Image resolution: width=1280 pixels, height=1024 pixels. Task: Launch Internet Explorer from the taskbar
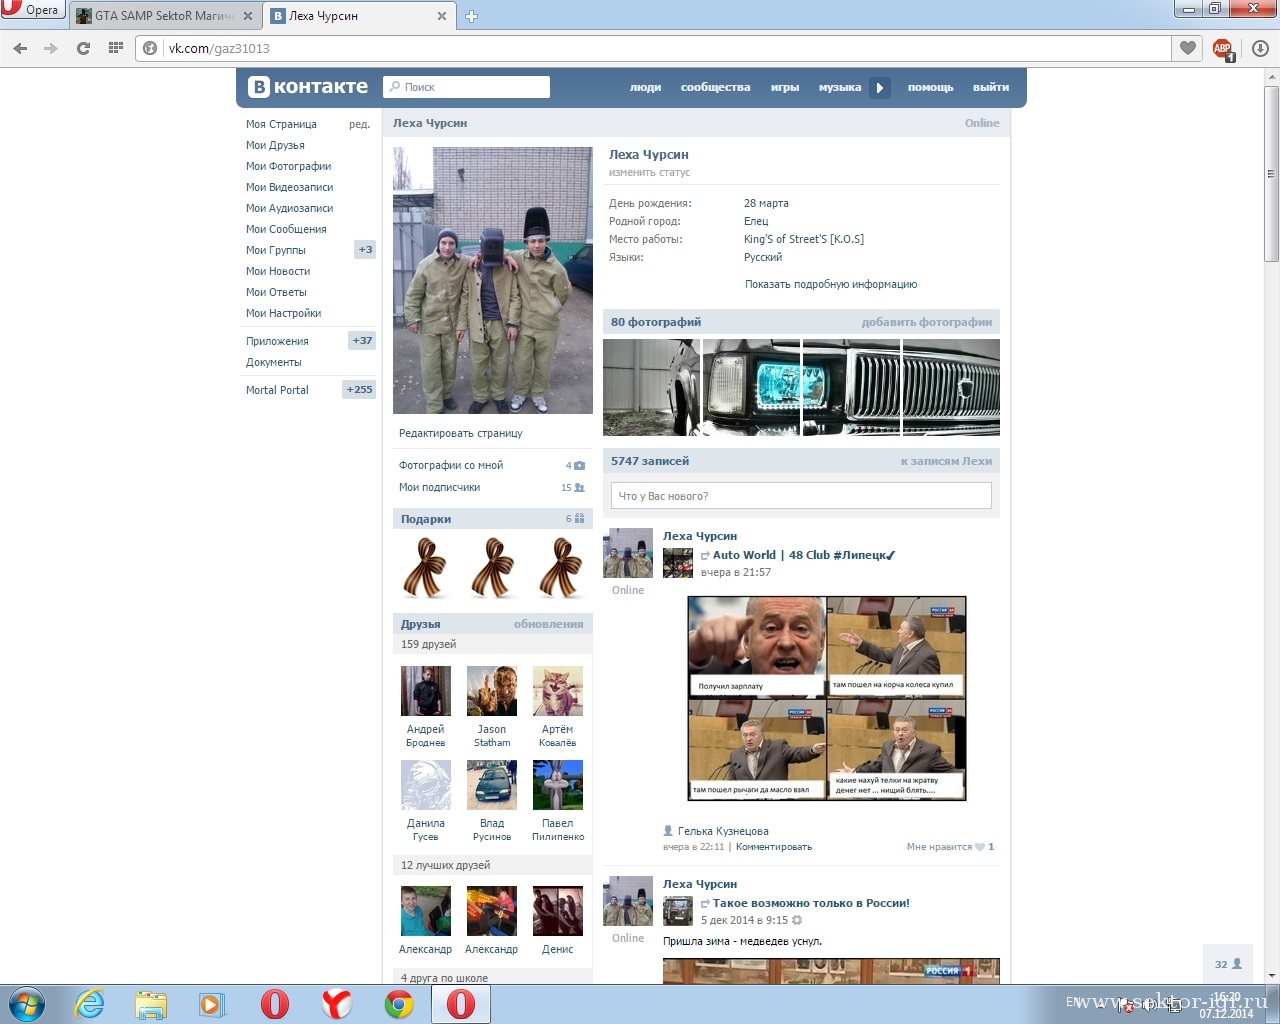click(x=90, y=1004)
